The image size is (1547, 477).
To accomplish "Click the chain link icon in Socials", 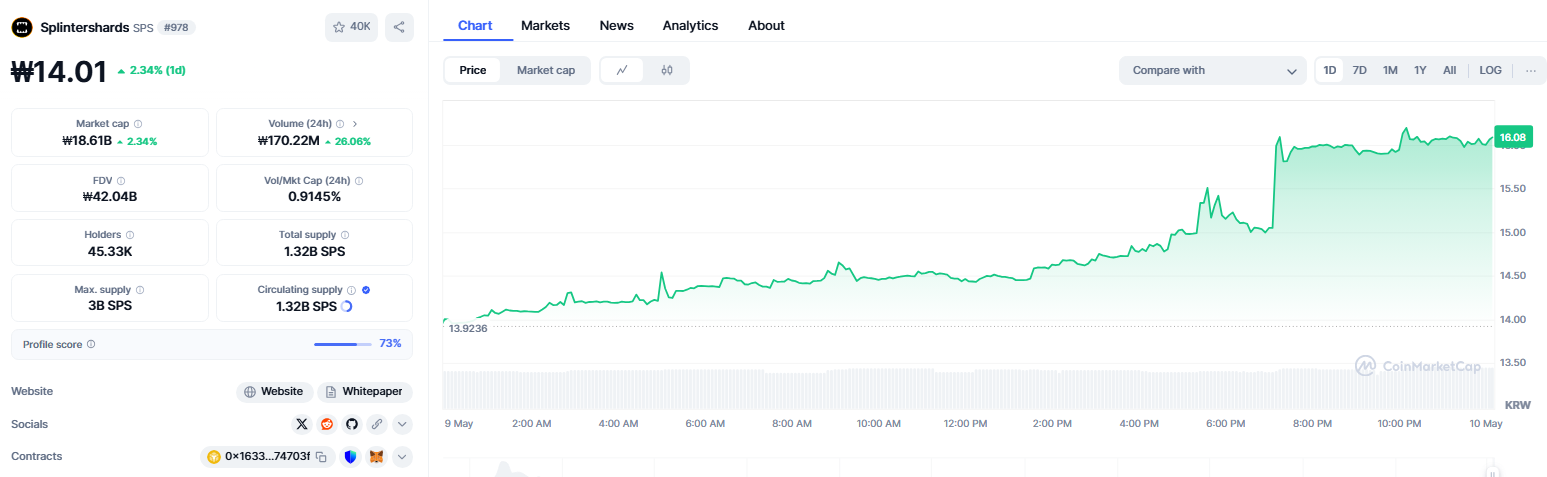I will click(x=376, y=424).
